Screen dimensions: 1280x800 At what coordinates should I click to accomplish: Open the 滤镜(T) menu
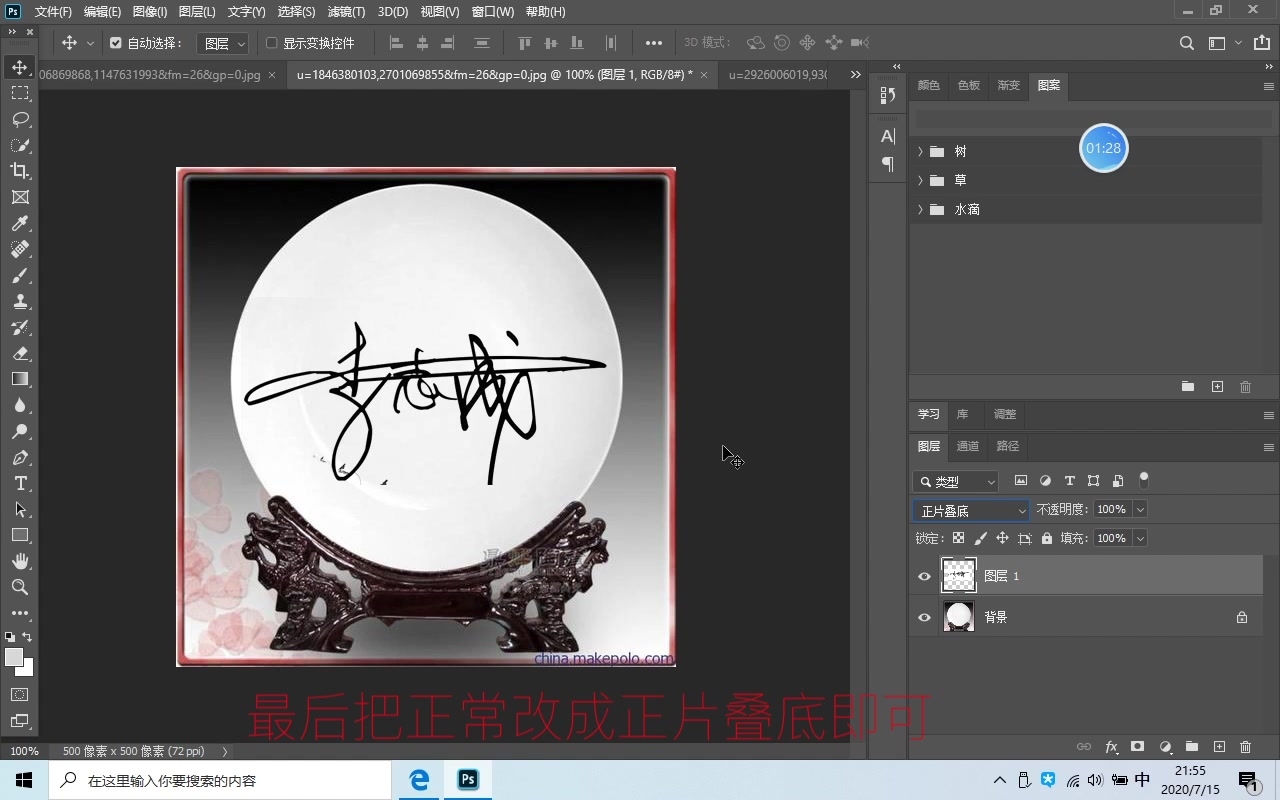pos(346,12)
